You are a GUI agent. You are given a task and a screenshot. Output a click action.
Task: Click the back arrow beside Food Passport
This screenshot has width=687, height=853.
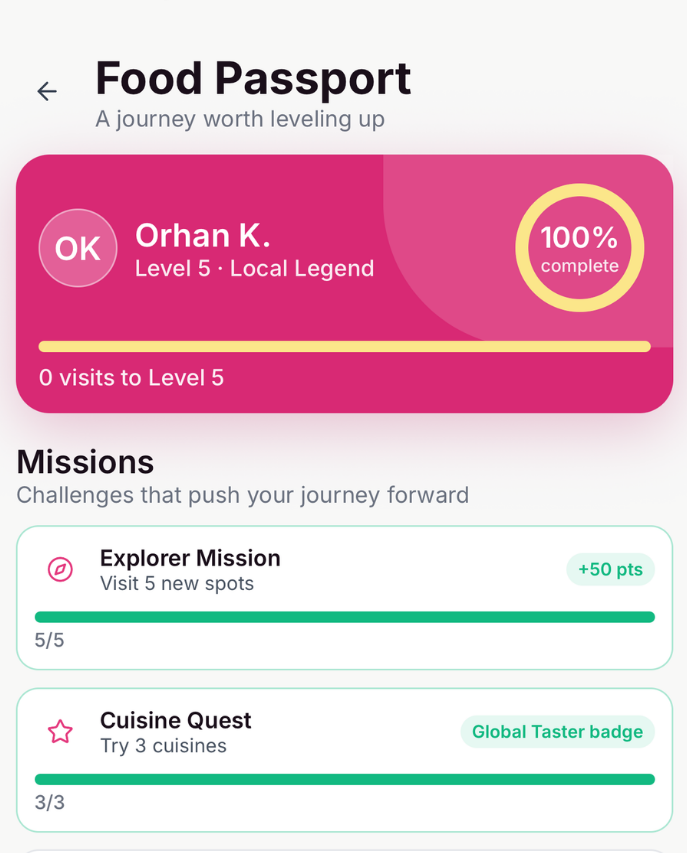(x=46, y=91)
